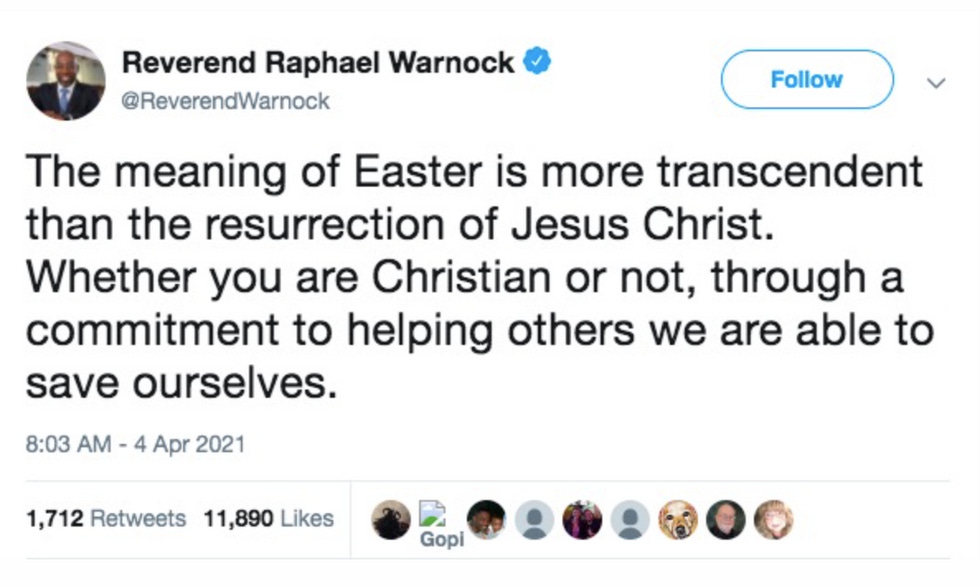Select the avatar showing two children

488,514
